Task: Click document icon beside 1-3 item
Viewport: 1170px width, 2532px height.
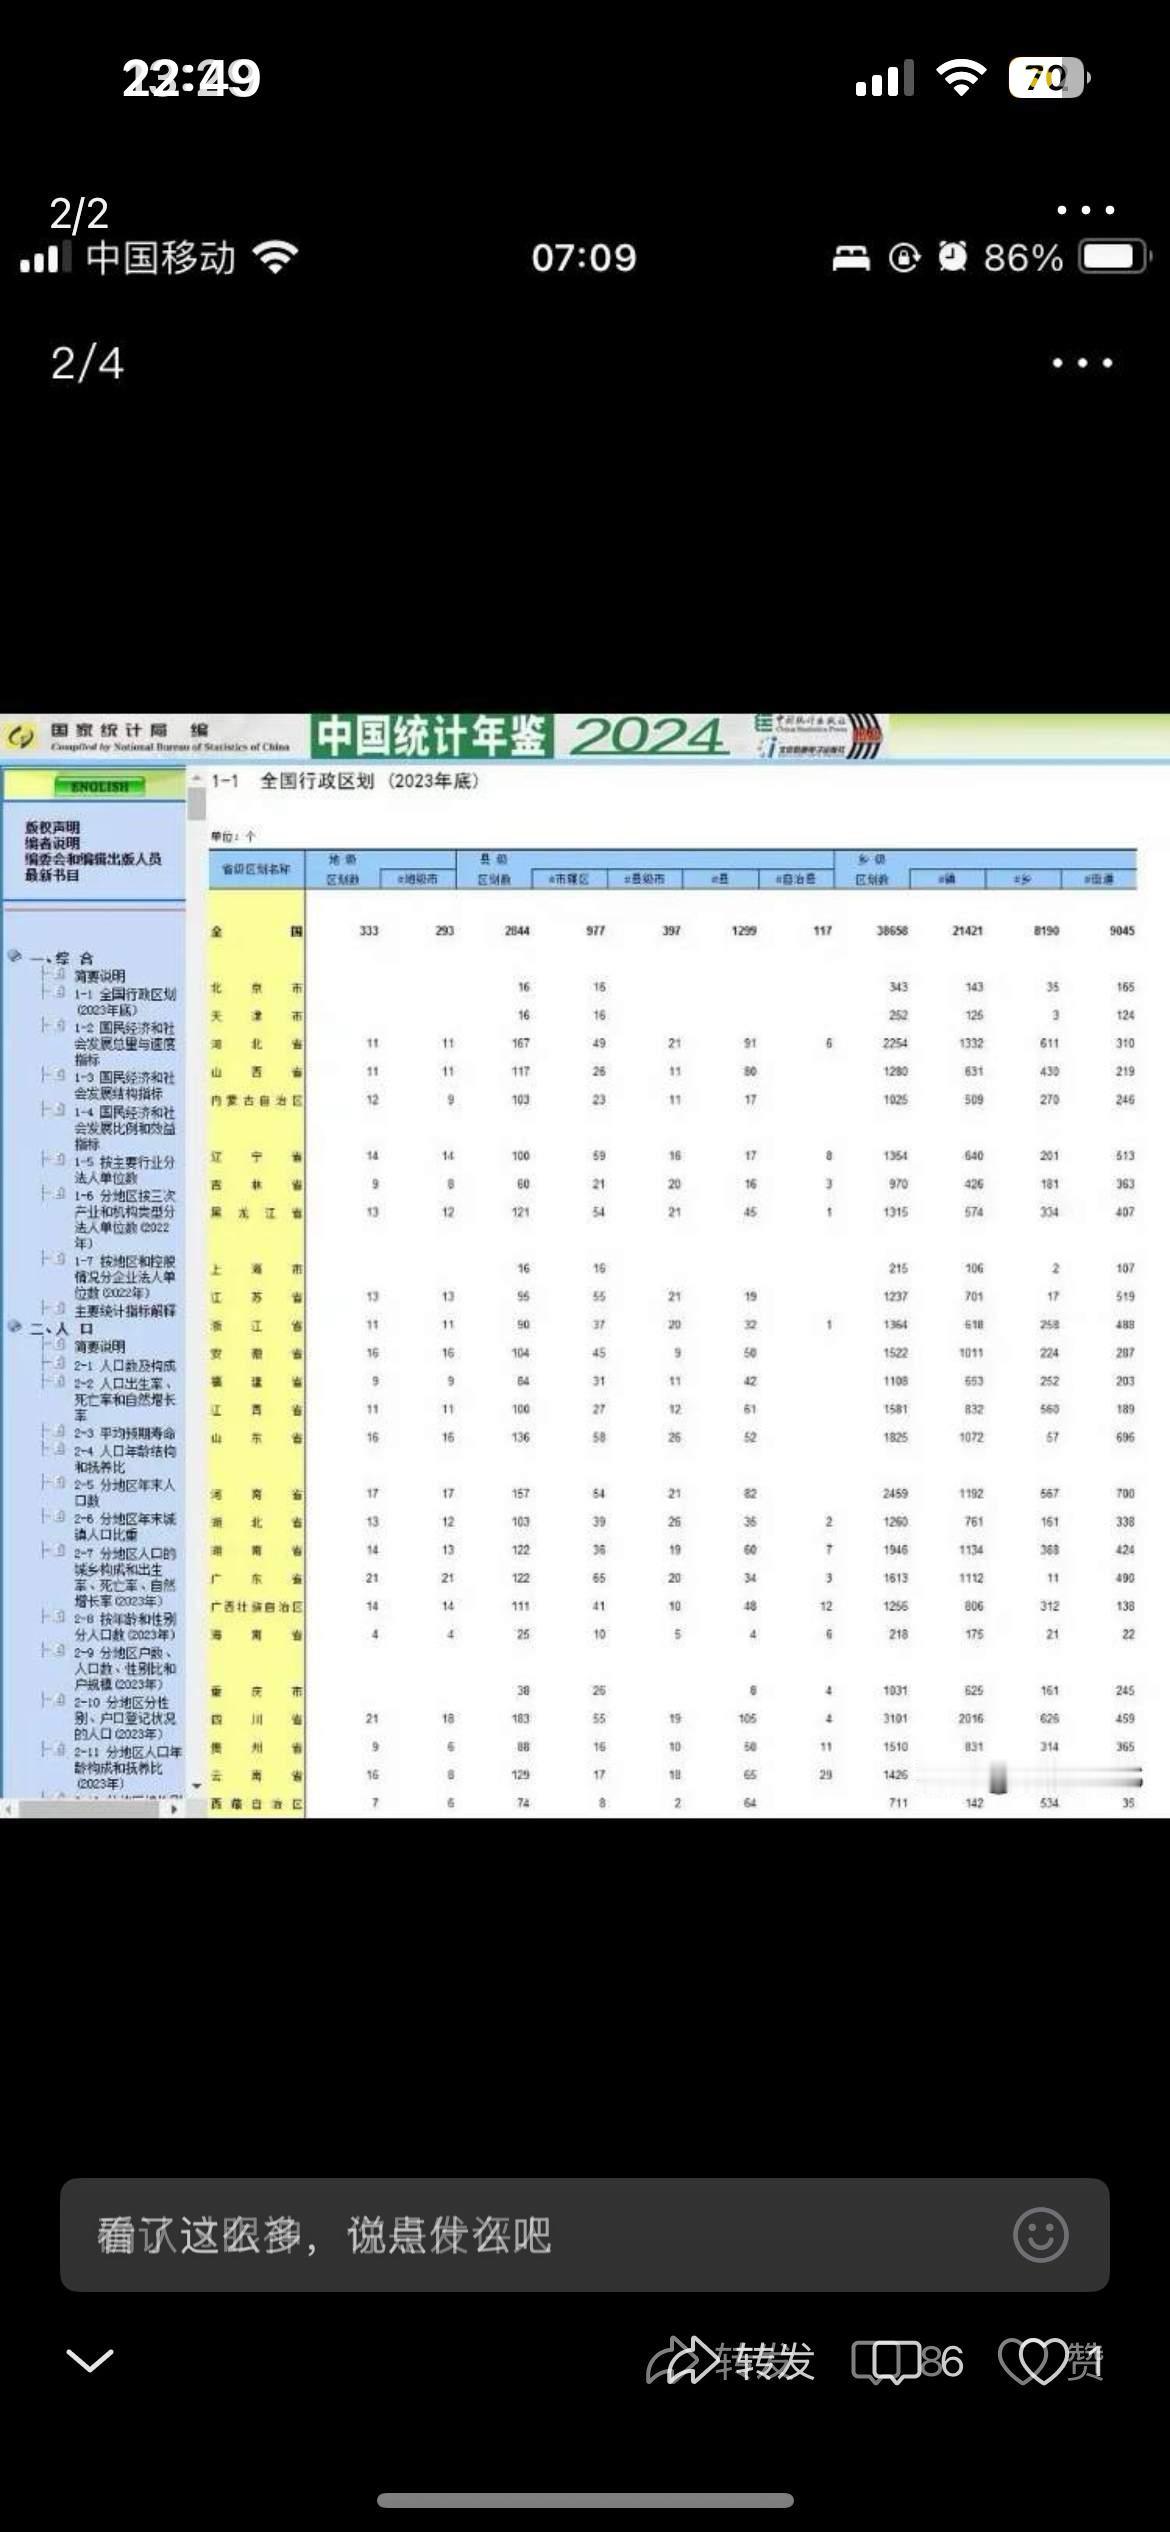Action: (x=59, y=1077)
